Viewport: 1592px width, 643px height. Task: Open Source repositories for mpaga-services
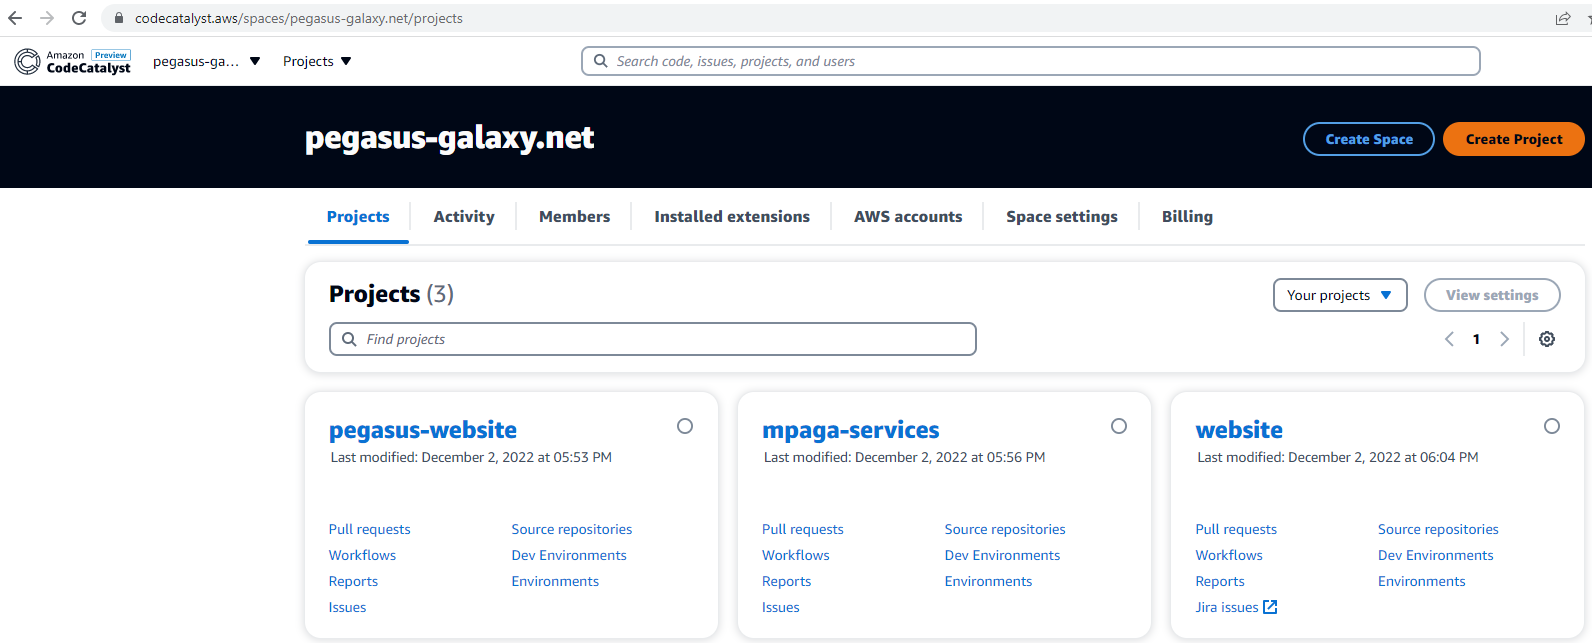click(x=1005, y=529)
